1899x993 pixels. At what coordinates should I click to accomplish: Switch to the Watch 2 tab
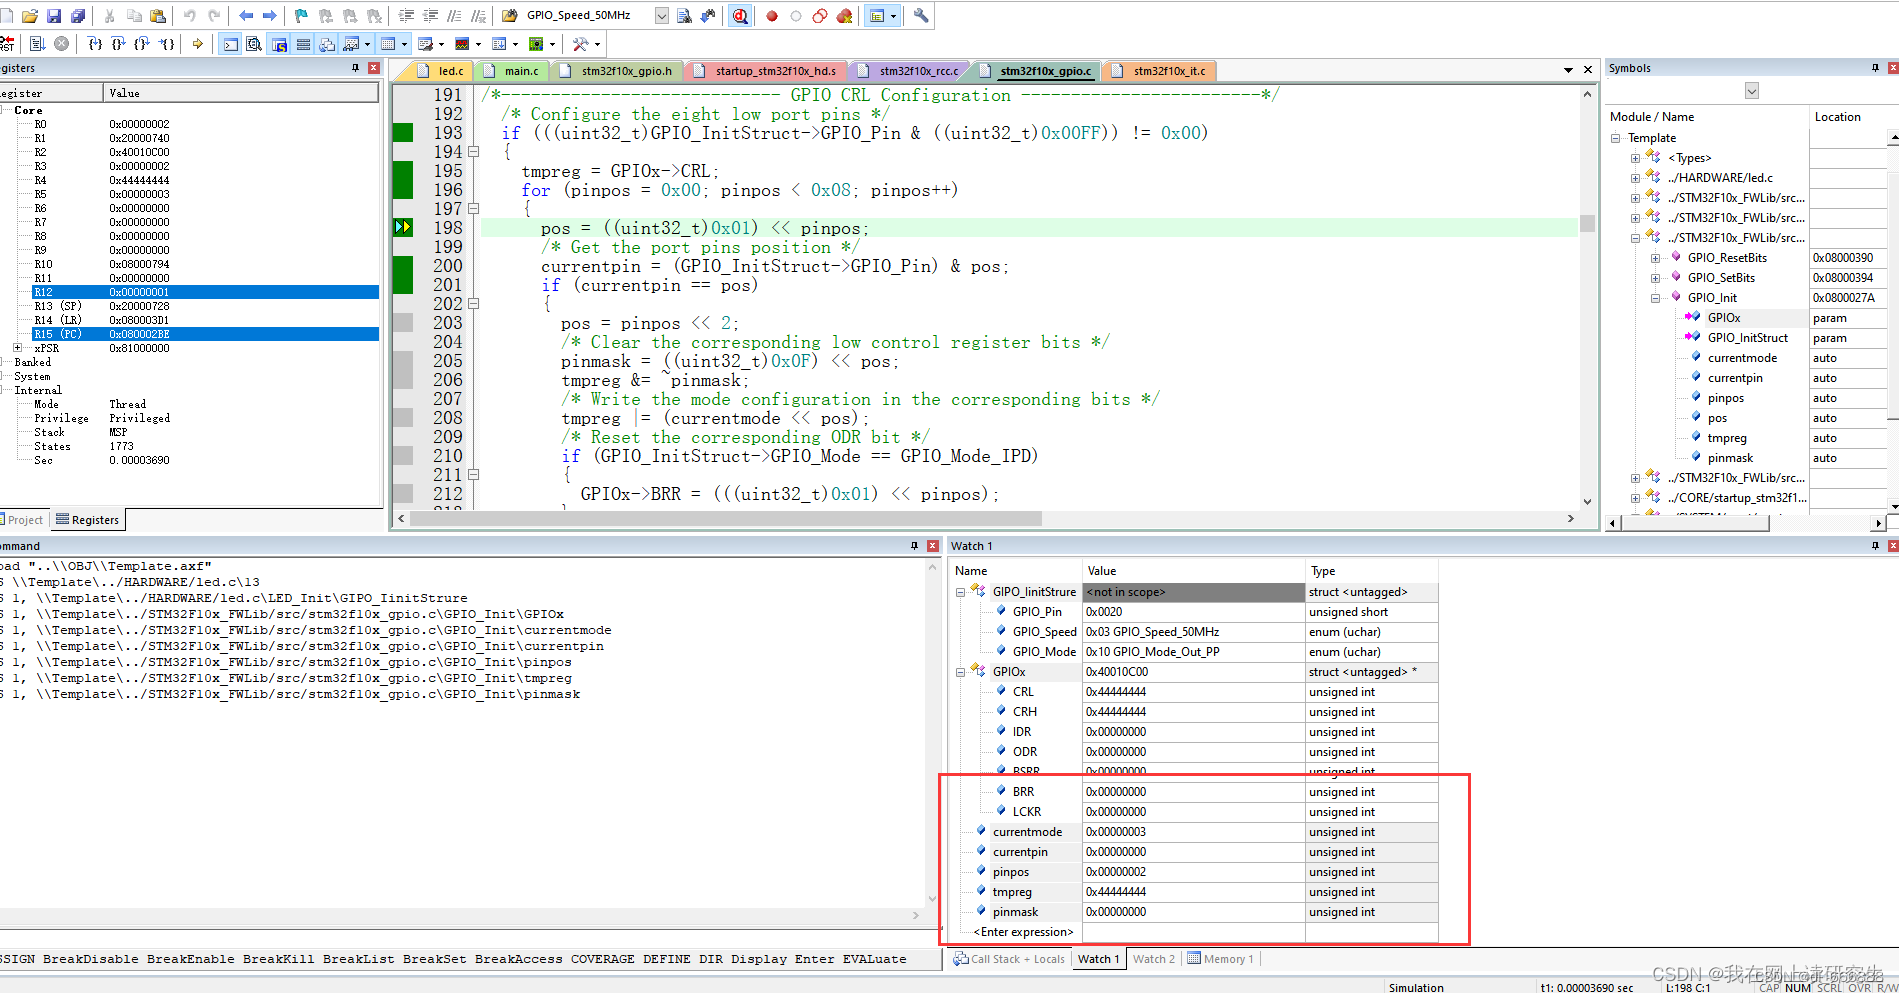1154,958
